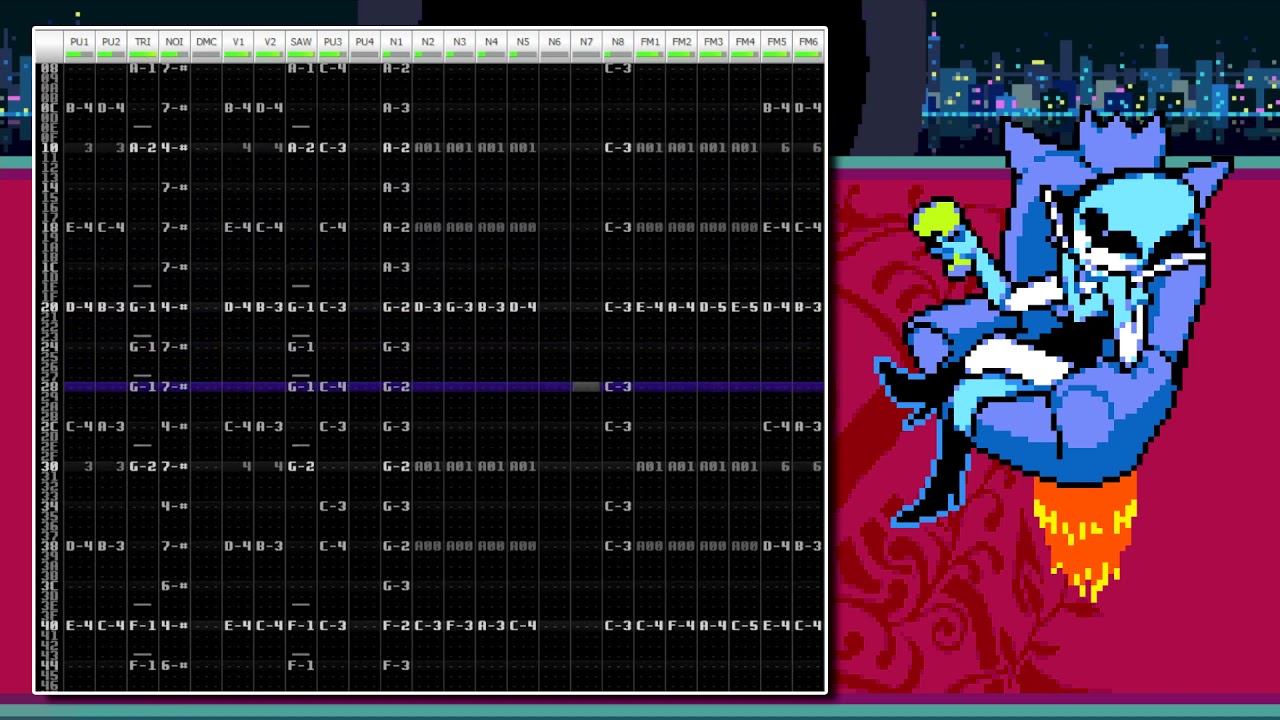Toggle the PU3 channel header
Viewport: 1280px width, 720px height.
click(x=333, y=46)
